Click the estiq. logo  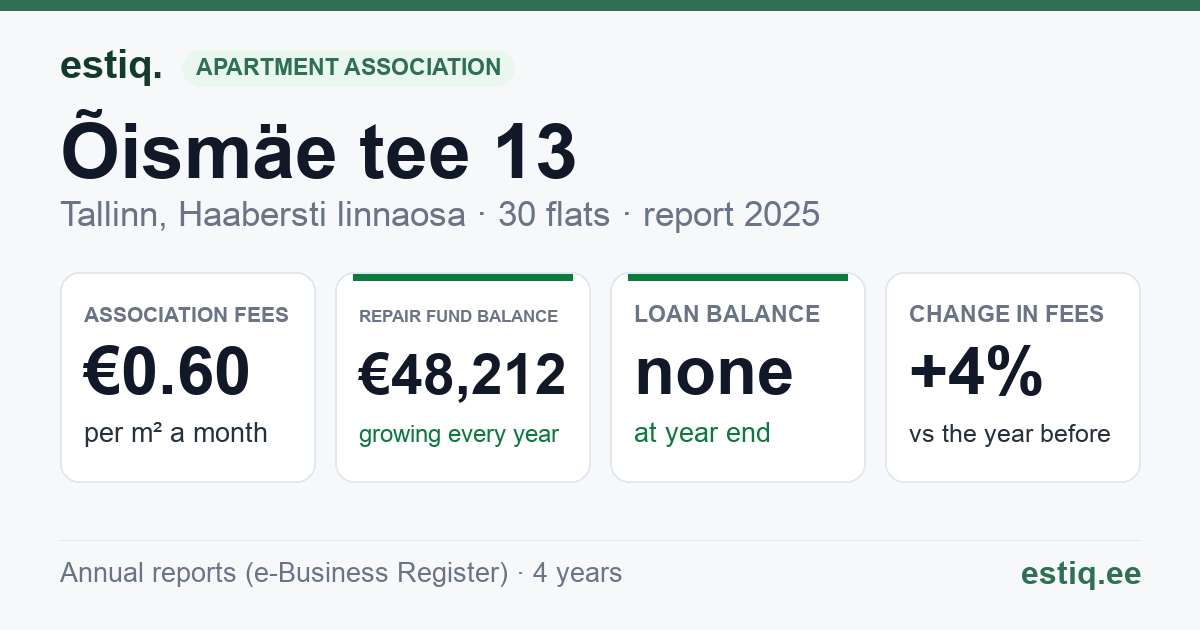coord(111,66)
